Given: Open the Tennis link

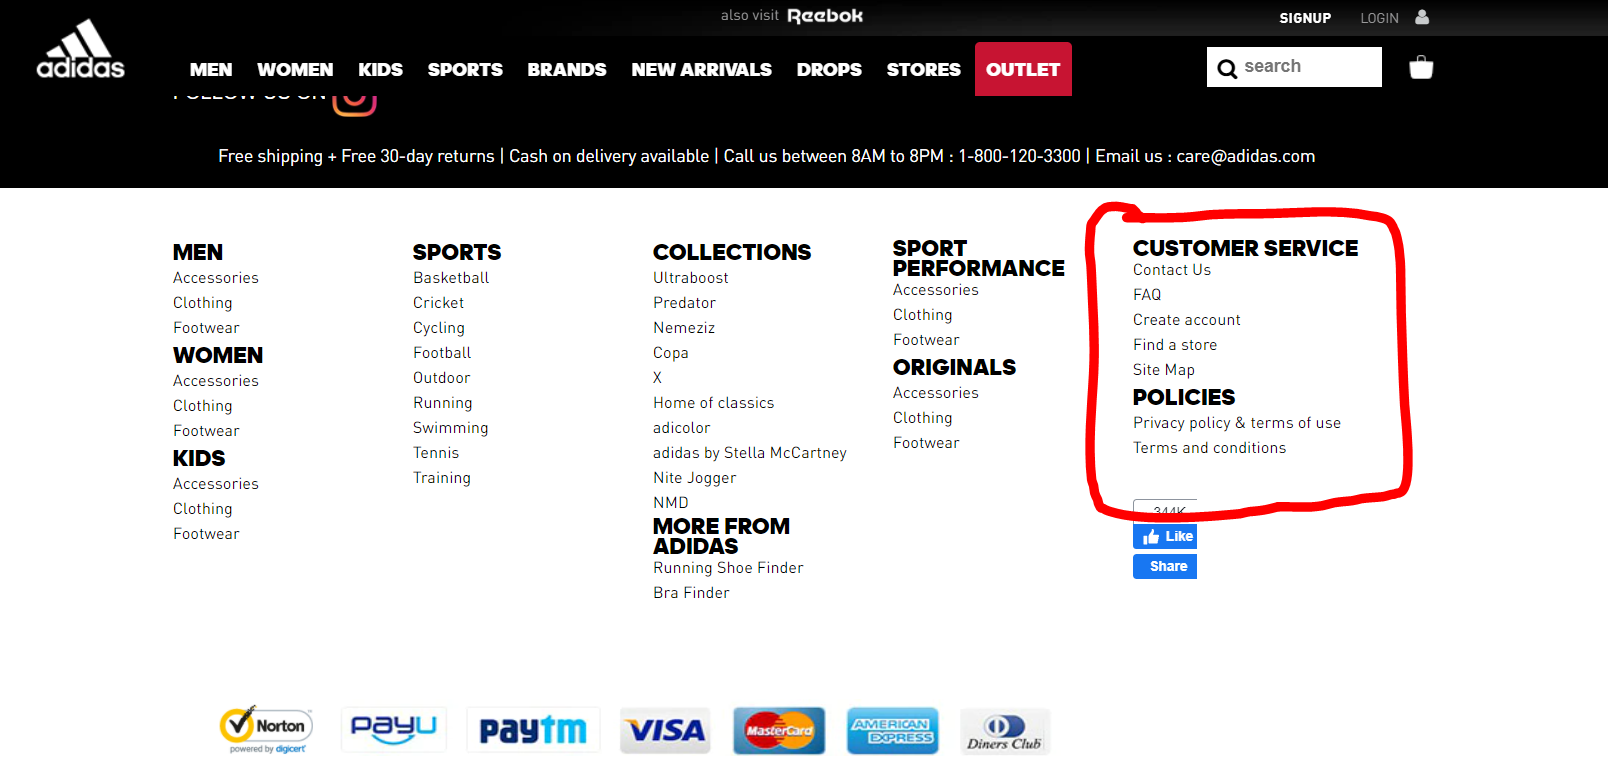Looking at the screenshot, I should tap(436, 453).
